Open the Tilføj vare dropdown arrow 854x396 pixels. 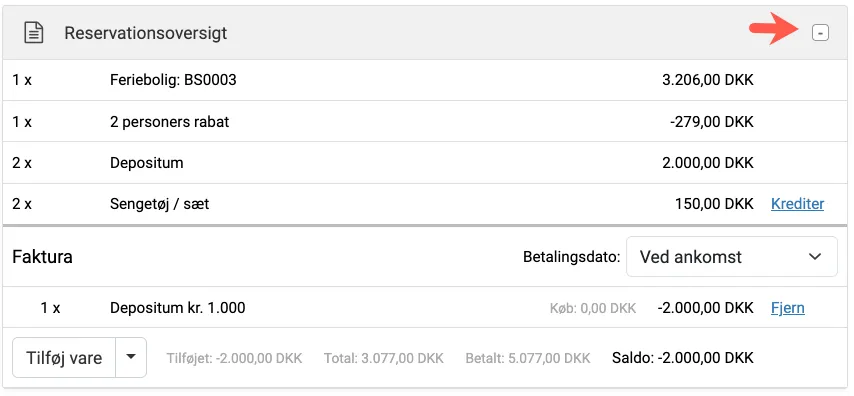point(131,358)
